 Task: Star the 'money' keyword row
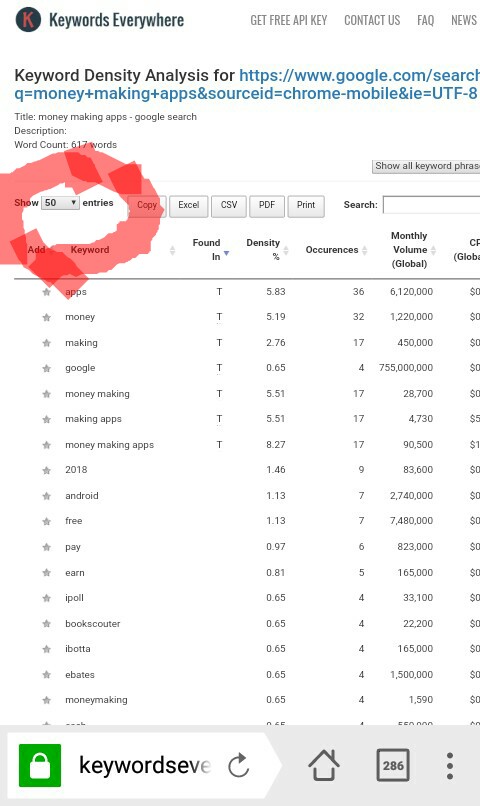[x=47, y=317]
